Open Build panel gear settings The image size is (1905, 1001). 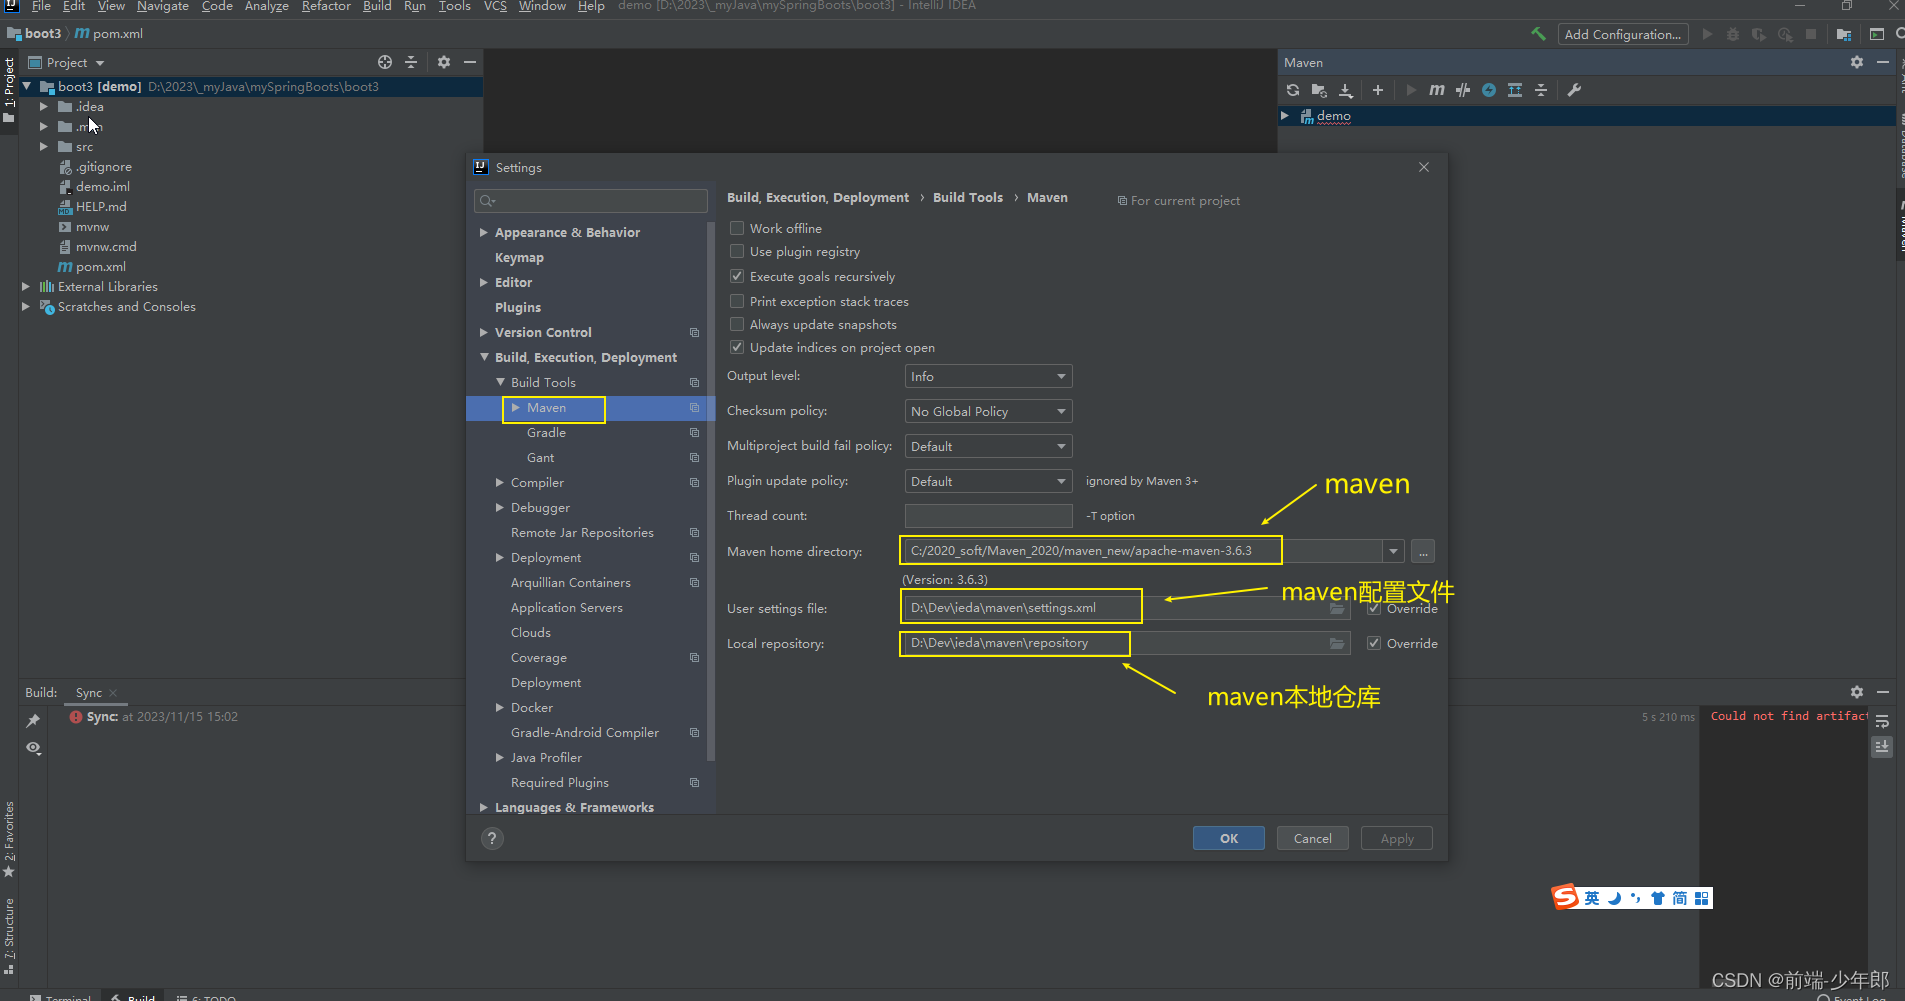1857,692
